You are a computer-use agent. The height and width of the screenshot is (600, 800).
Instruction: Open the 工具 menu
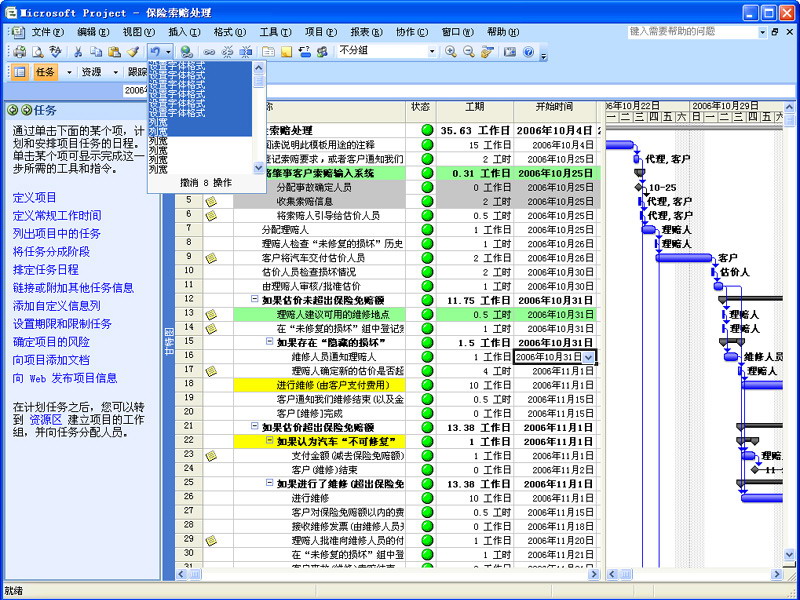coord(275,32)
